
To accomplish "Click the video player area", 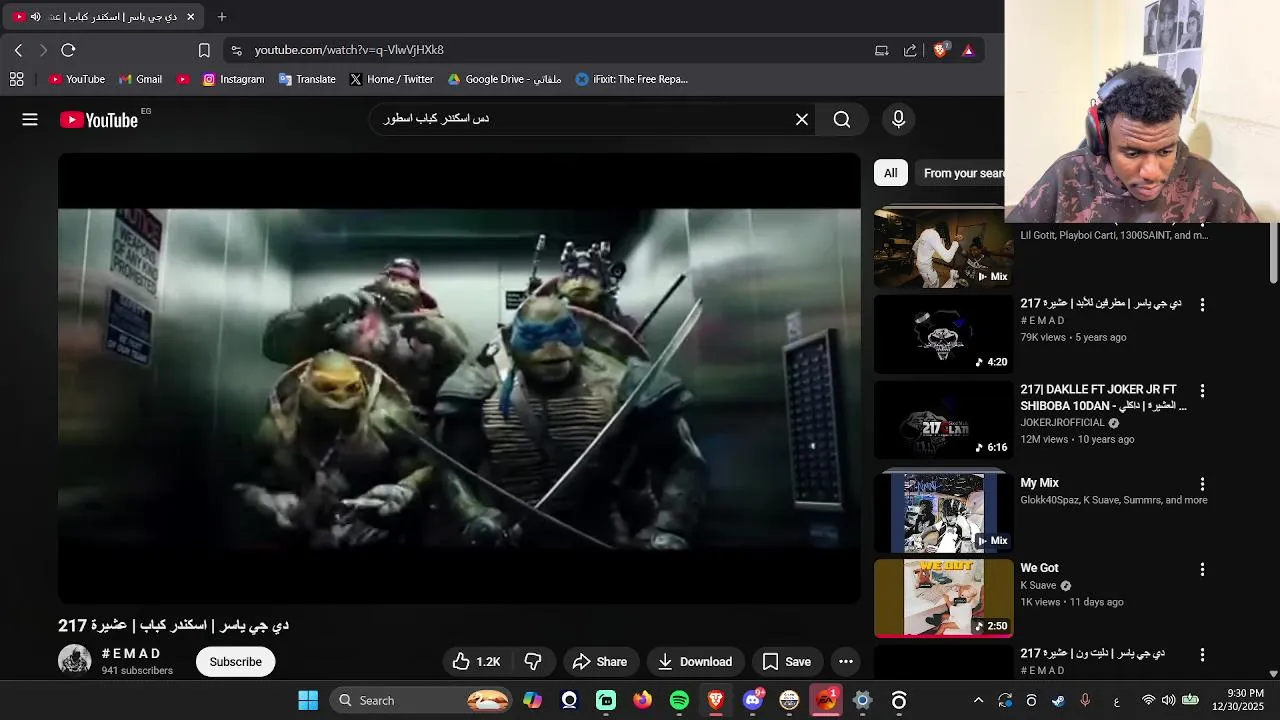I will click(459, 378).
